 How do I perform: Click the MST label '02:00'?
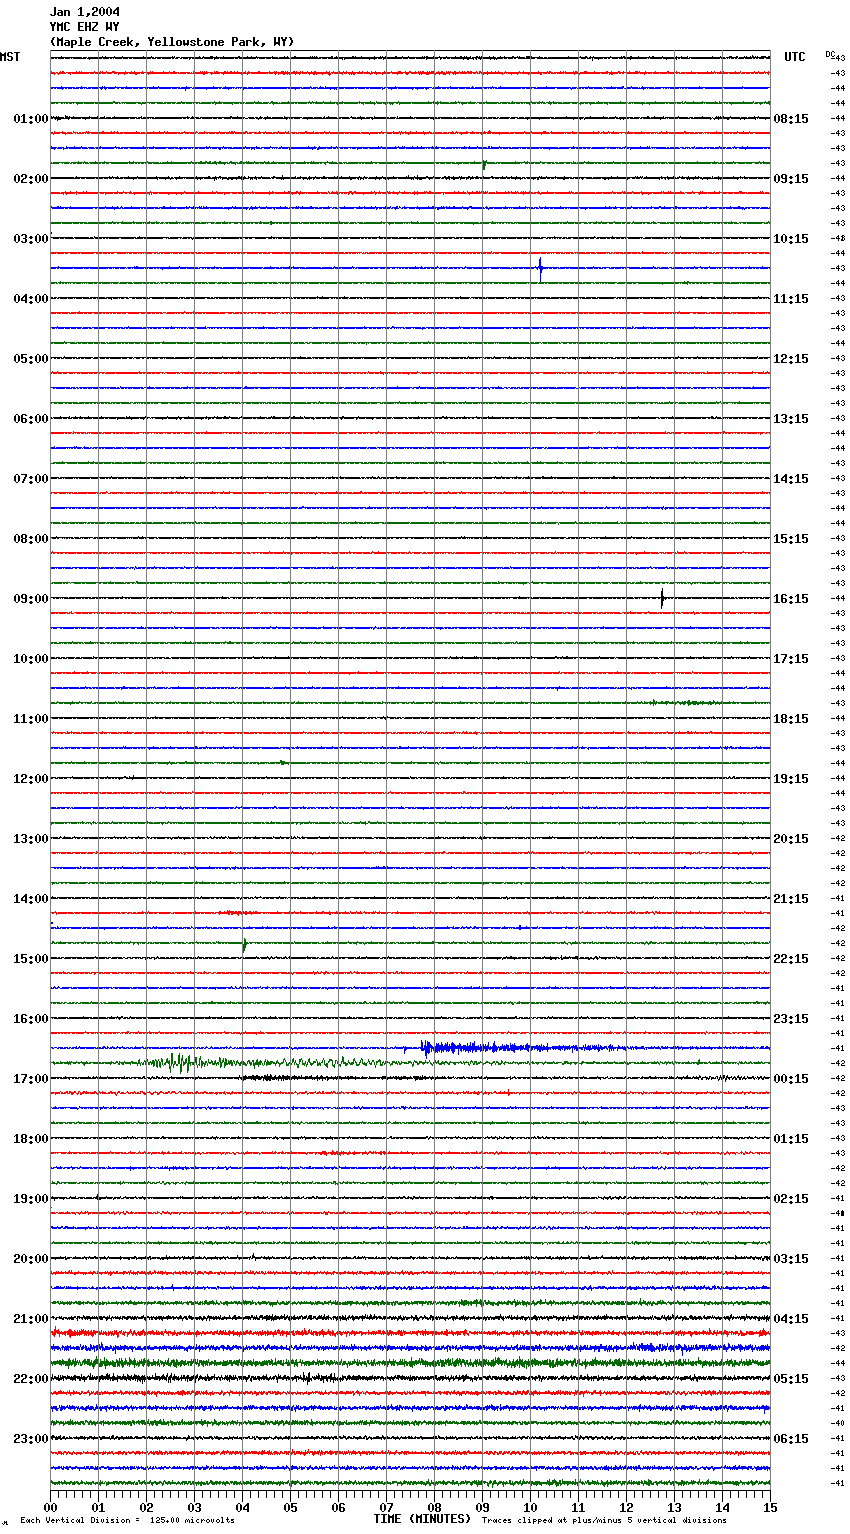click(31, 179)
